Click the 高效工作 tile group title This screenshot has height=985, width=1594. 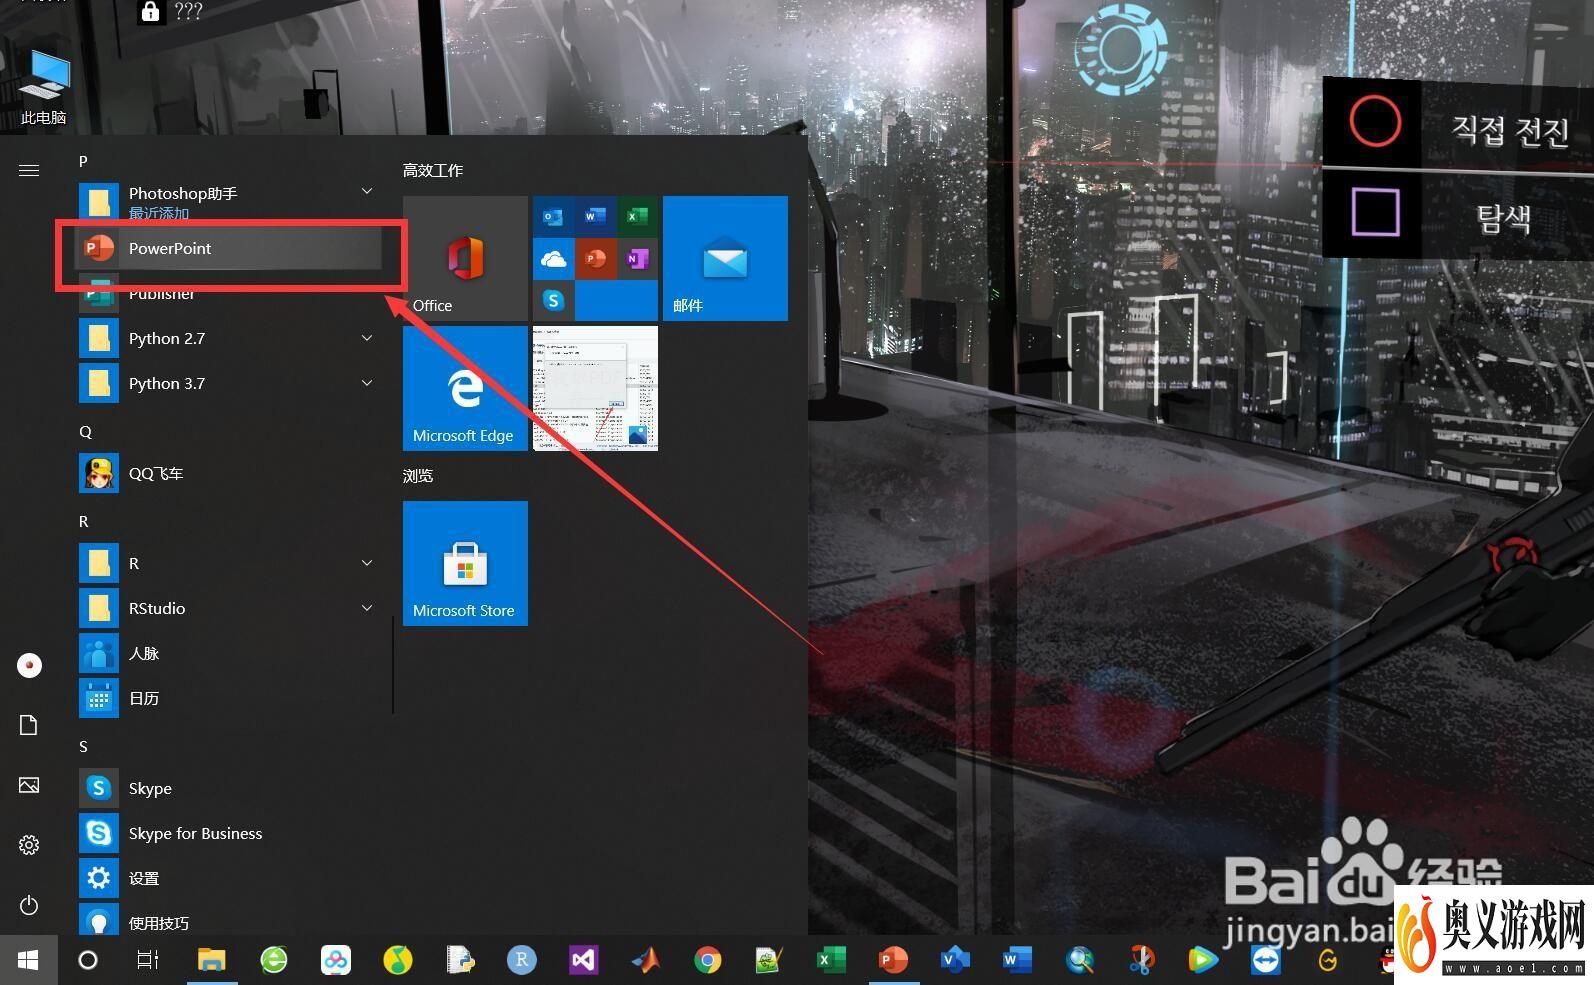pyautogui.click(x=433, y=171)
